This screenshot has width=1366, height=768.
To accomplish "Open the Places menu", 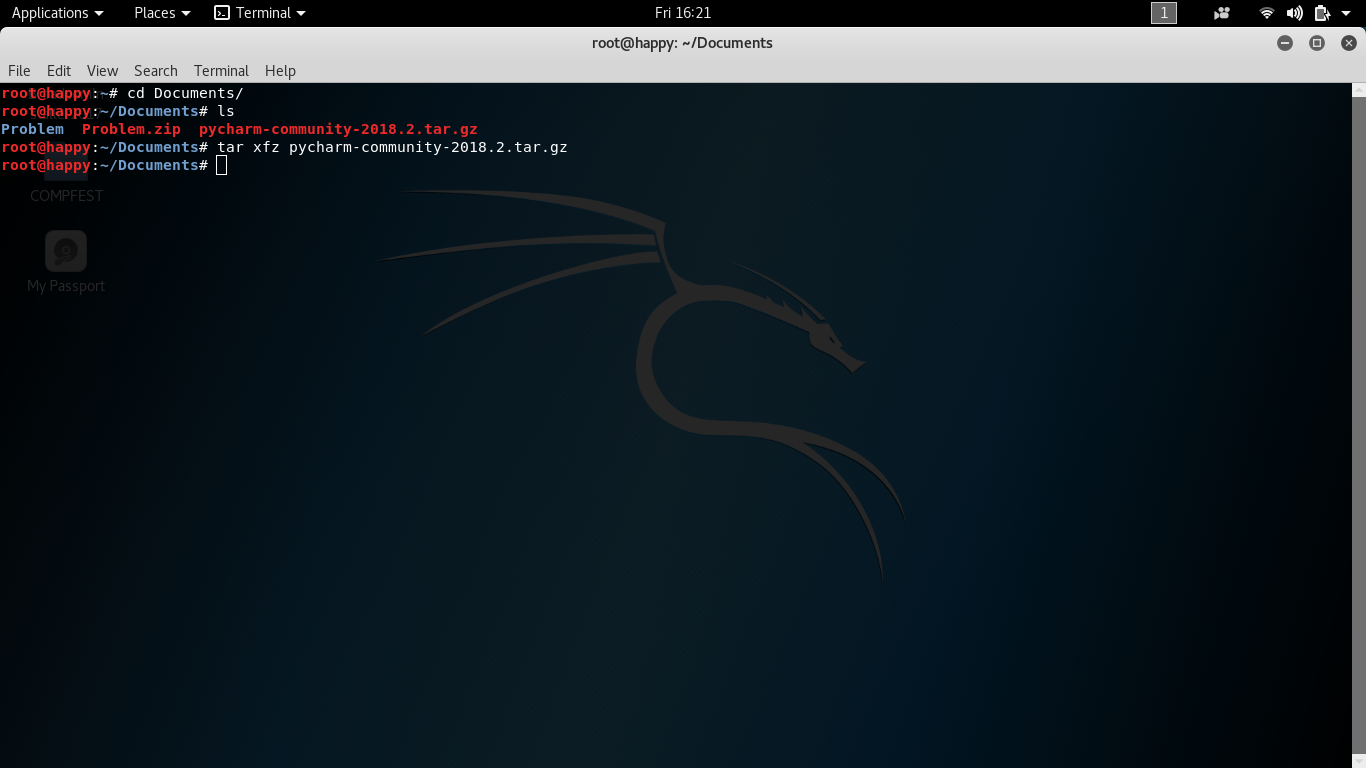I will [x=162, y=13].
